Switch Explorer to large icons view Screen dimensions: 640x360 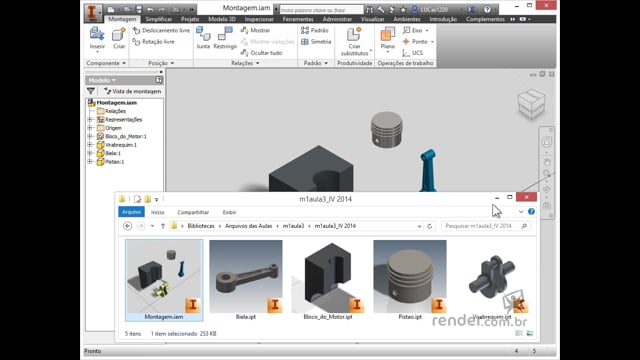point(530,333)
